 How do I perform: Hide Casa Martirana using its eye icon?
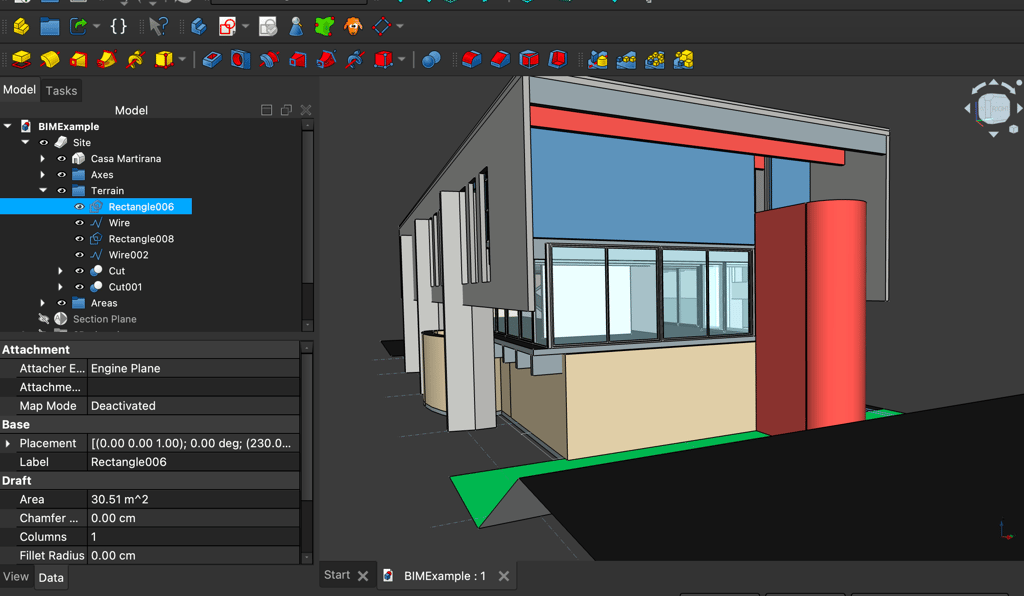[x=61, y=159]
